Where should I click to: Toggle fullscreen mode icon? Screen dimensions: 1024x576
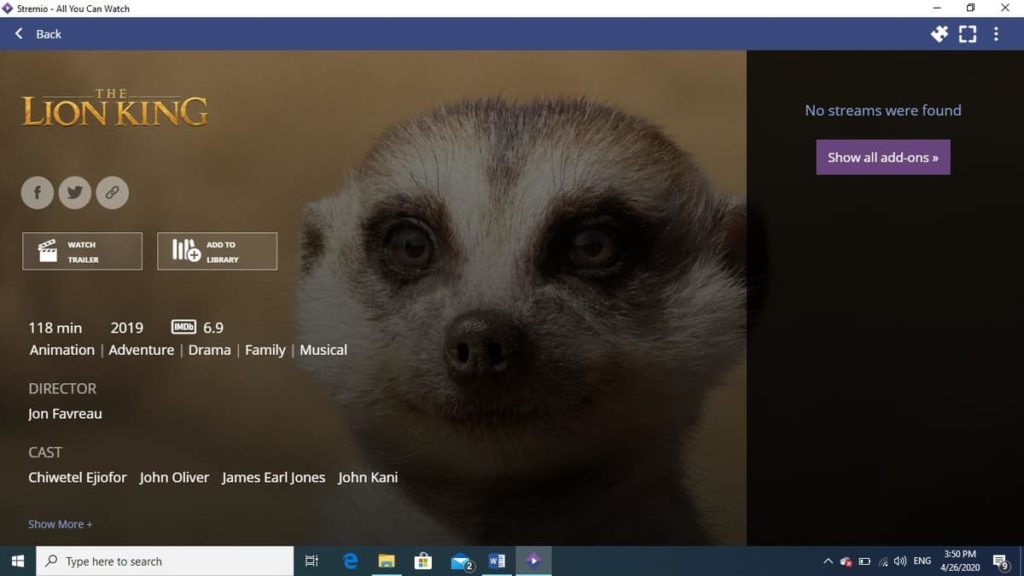pos(968,34)
